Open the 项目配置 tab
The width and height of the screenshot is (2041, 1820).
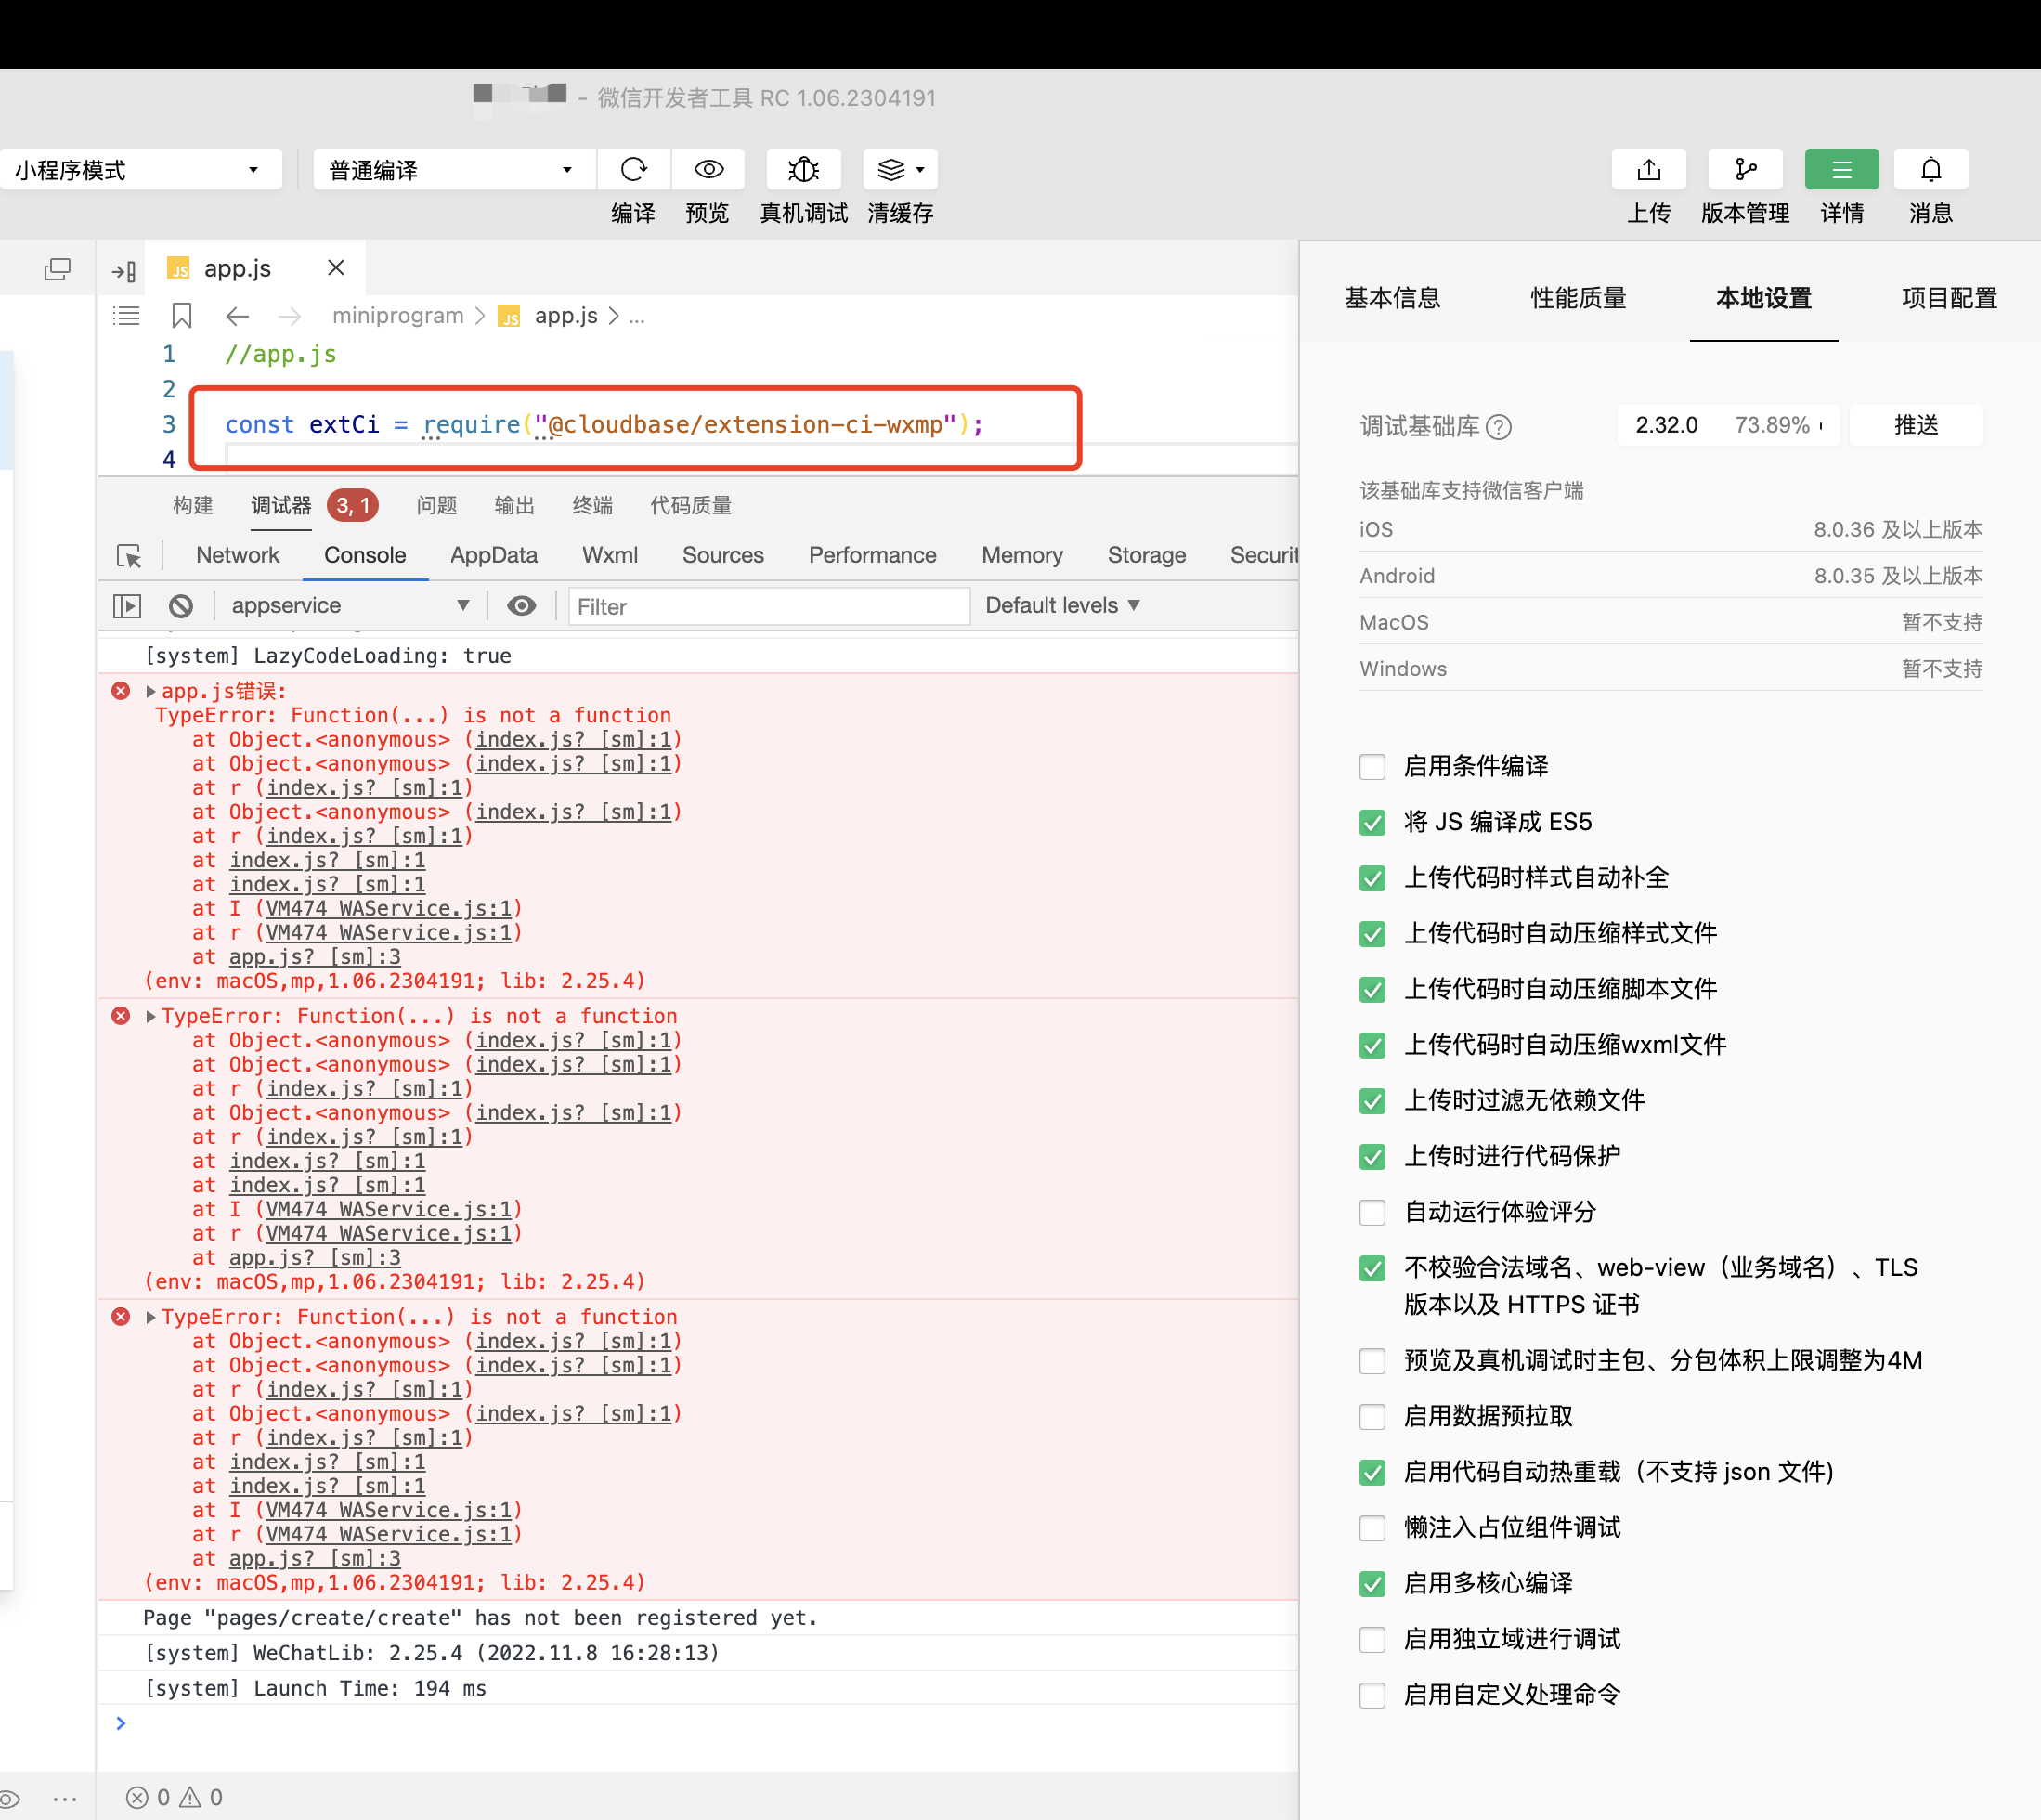coord(1948,298)
